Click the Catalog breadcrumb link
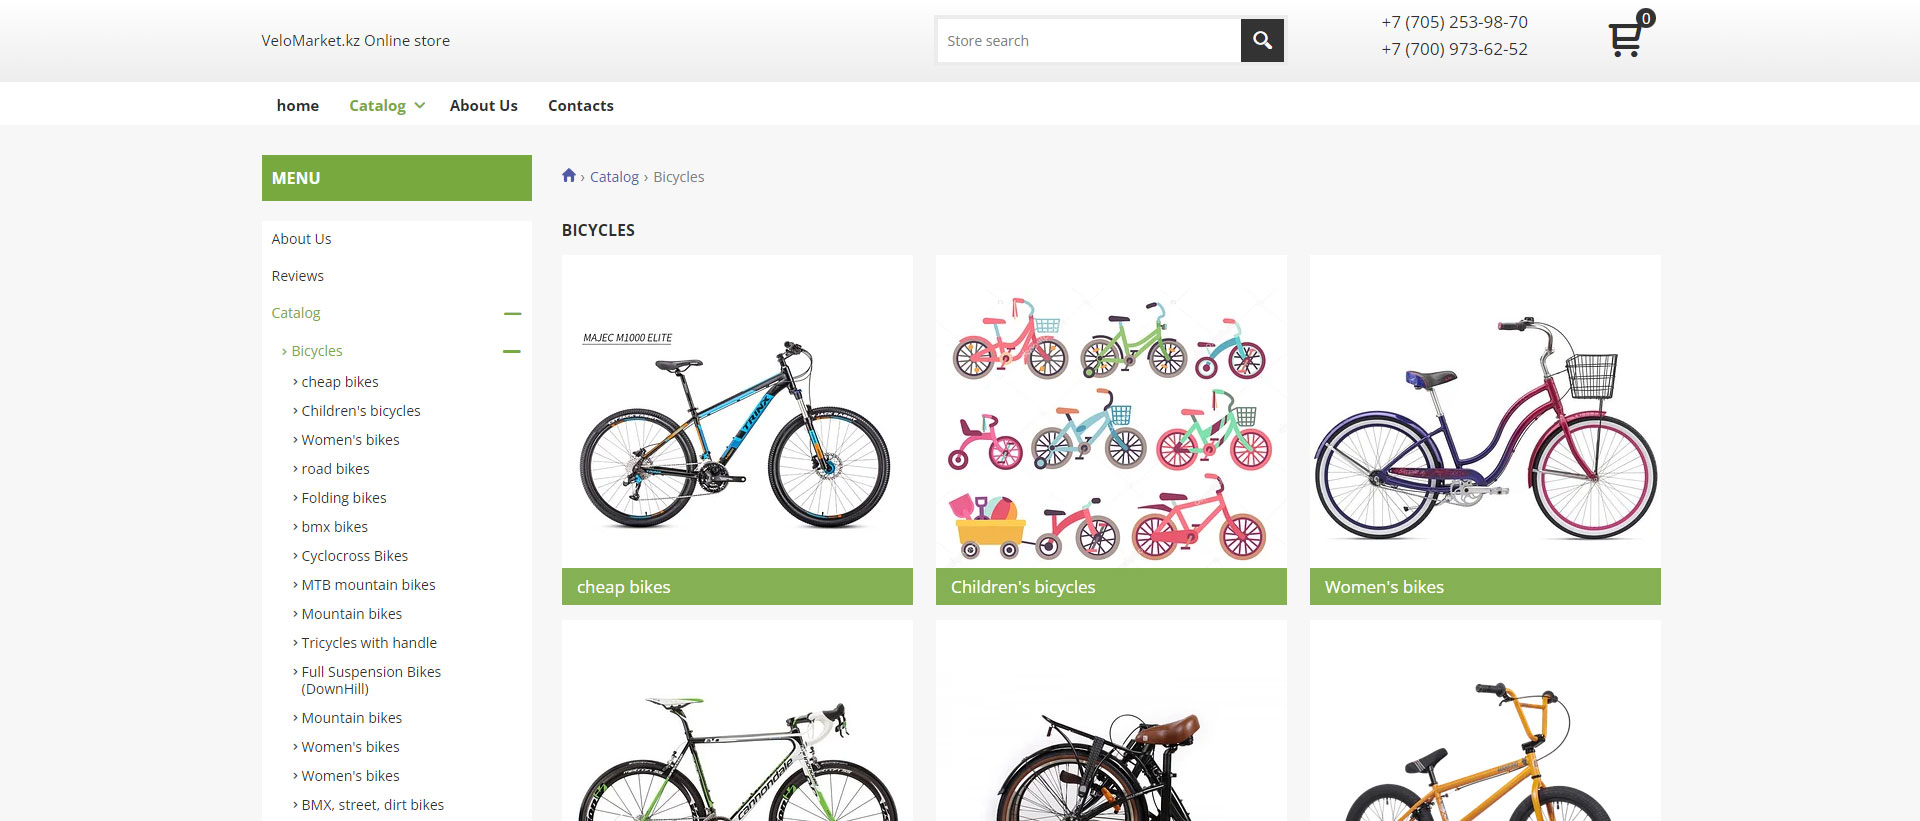Viewport: 1920px width, 821px height. (x=614, y=177)
